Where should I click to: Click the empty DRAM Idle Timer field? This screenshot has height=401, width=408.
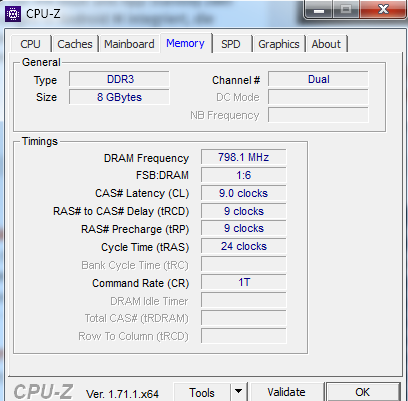[x=243, y=300]
